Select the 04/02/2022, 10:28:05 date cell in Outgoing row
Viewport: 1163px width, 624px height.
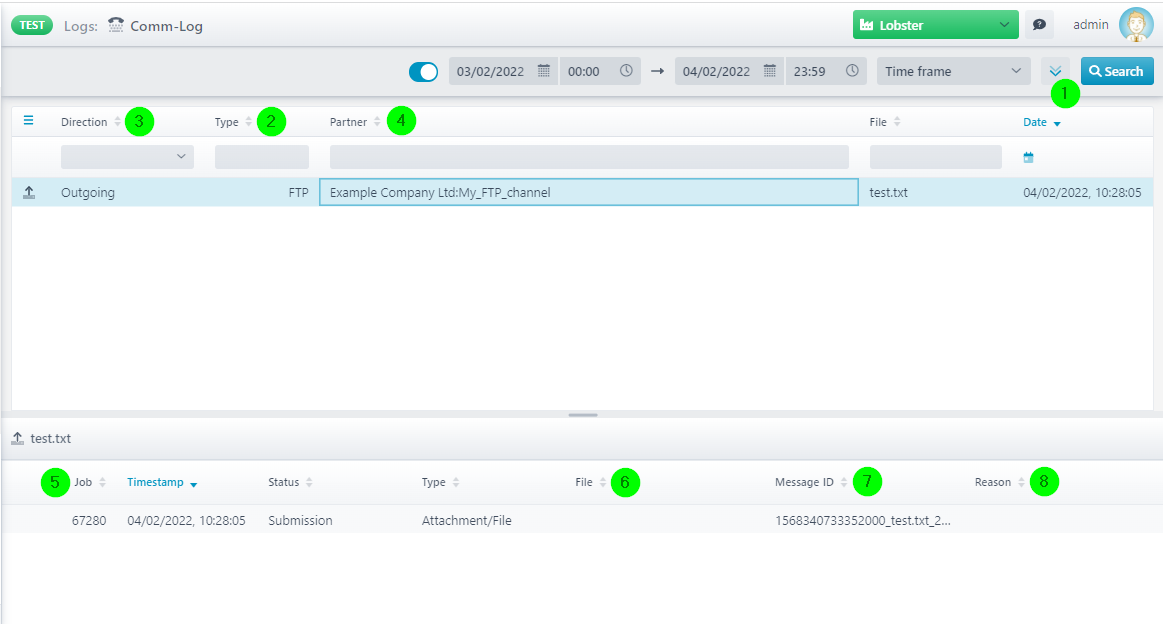(1082, 192)
